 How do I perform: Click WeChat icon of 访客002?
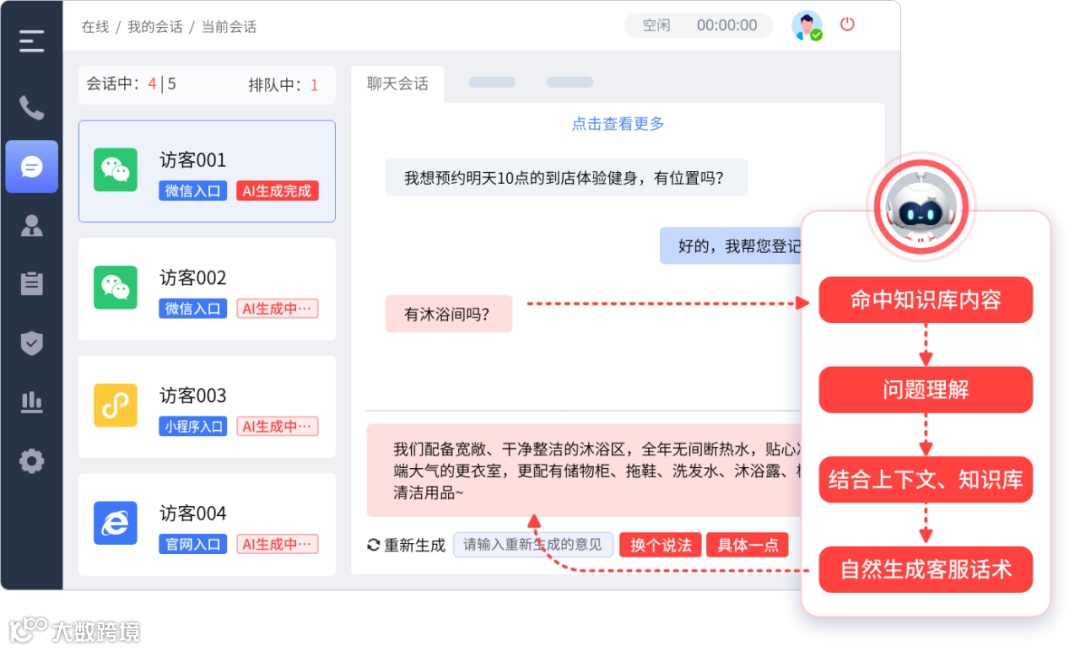pos(115,287)
